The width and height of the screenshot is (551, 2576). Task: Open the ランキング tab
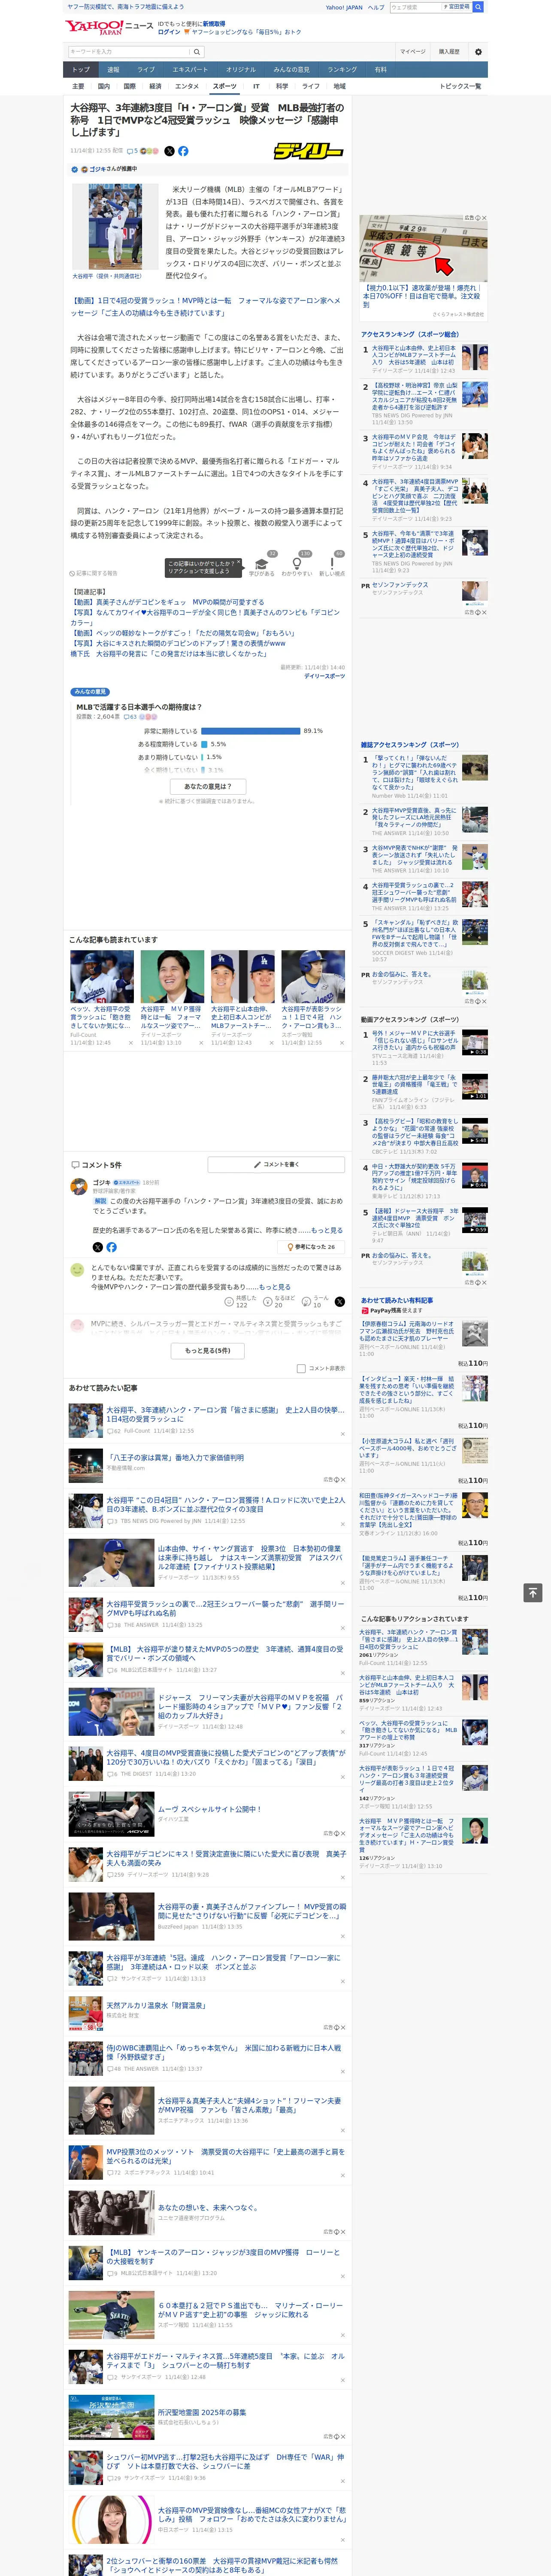point(342,69)
